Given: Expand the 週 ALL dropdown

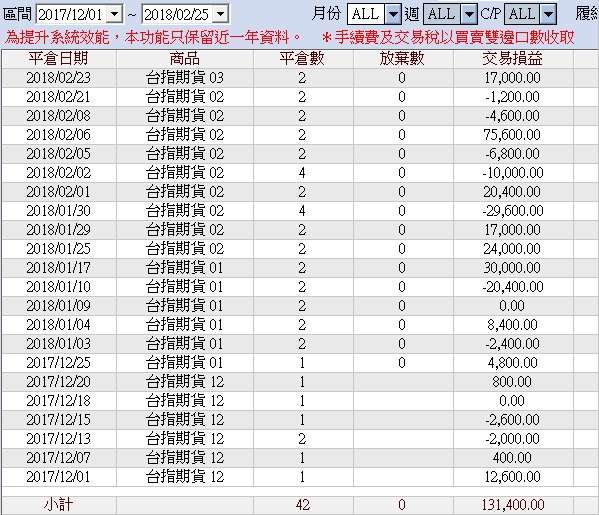Looking at the screenshot, I should (469, 14).
